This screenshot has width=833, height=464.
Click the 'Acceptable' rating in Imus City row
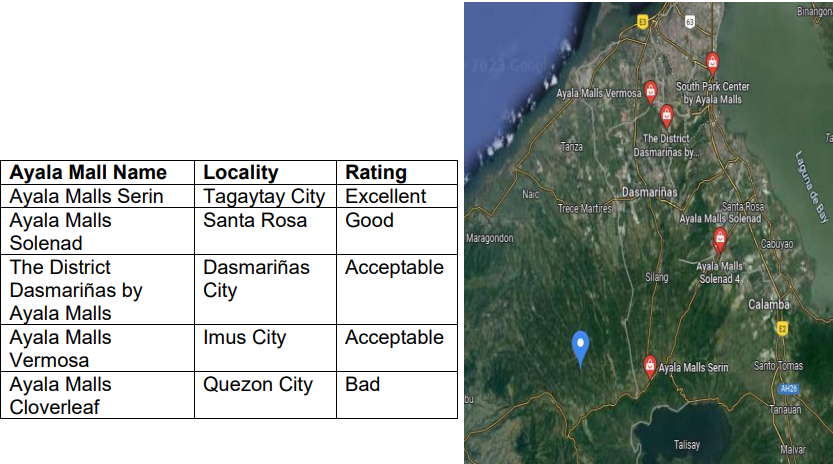click(x=397, y=348)
